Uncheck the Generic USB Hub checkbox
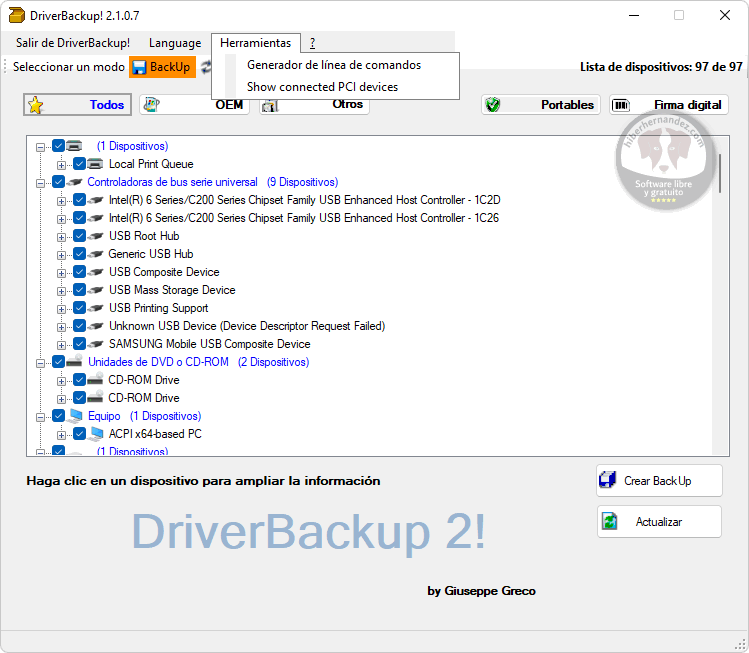 pyautogui.click(x=79, y=254)
